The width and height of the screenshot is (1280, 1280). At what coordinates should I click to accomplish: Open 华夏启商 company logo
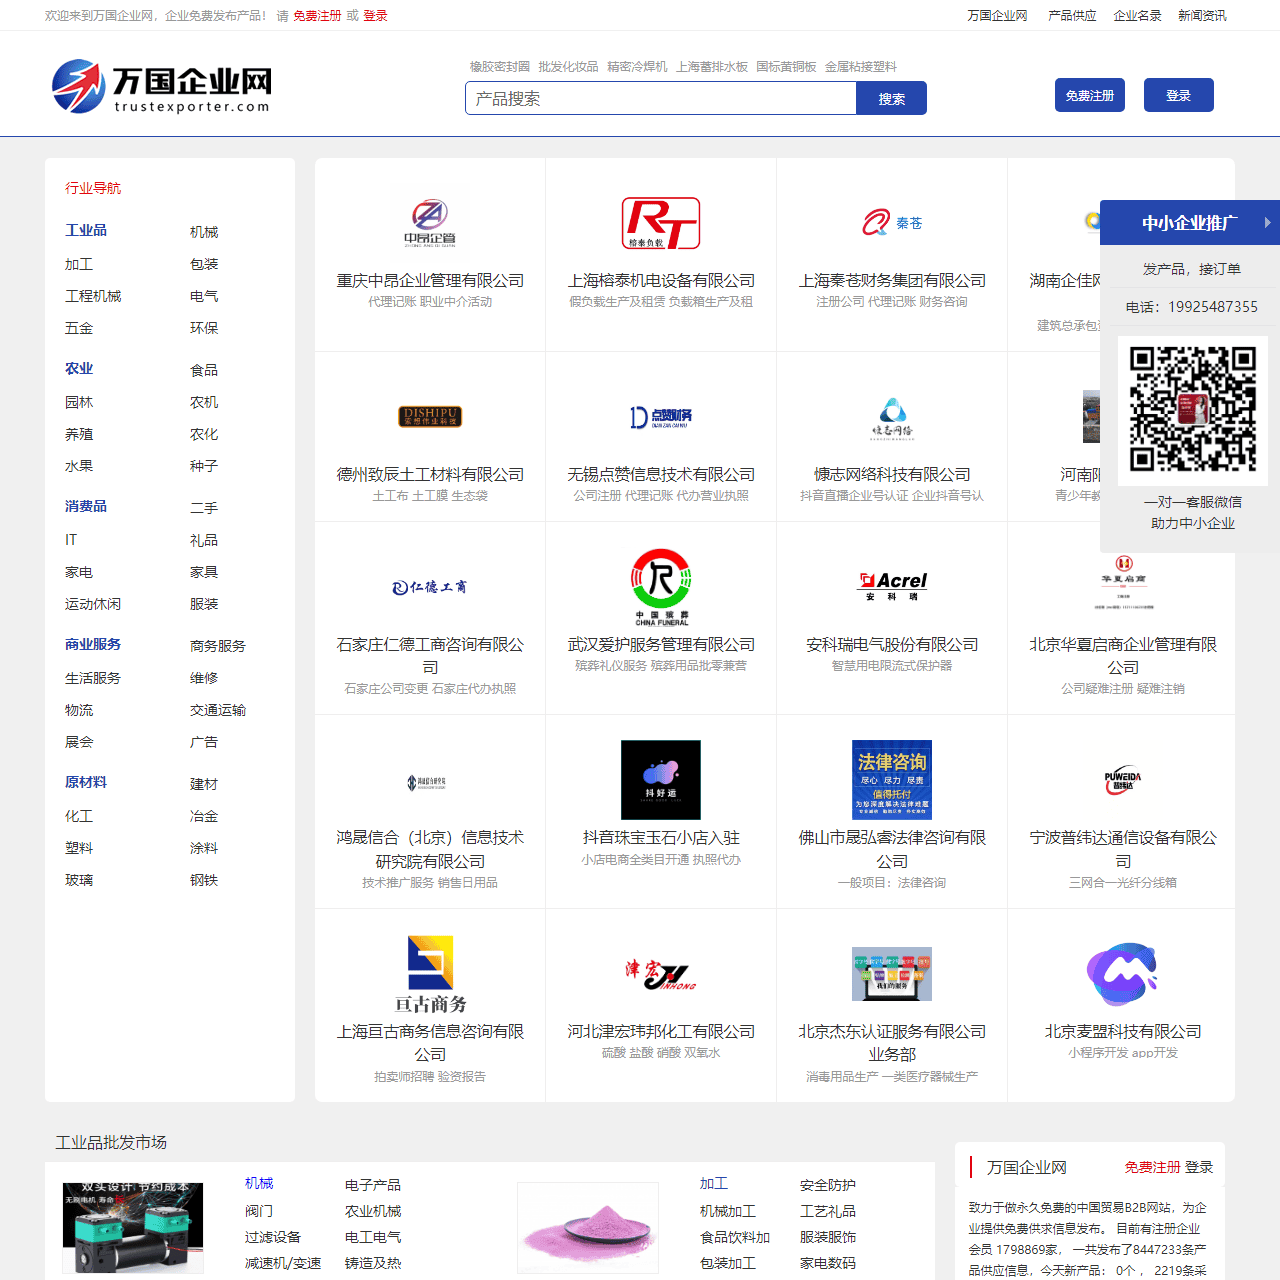(1123, 582)
